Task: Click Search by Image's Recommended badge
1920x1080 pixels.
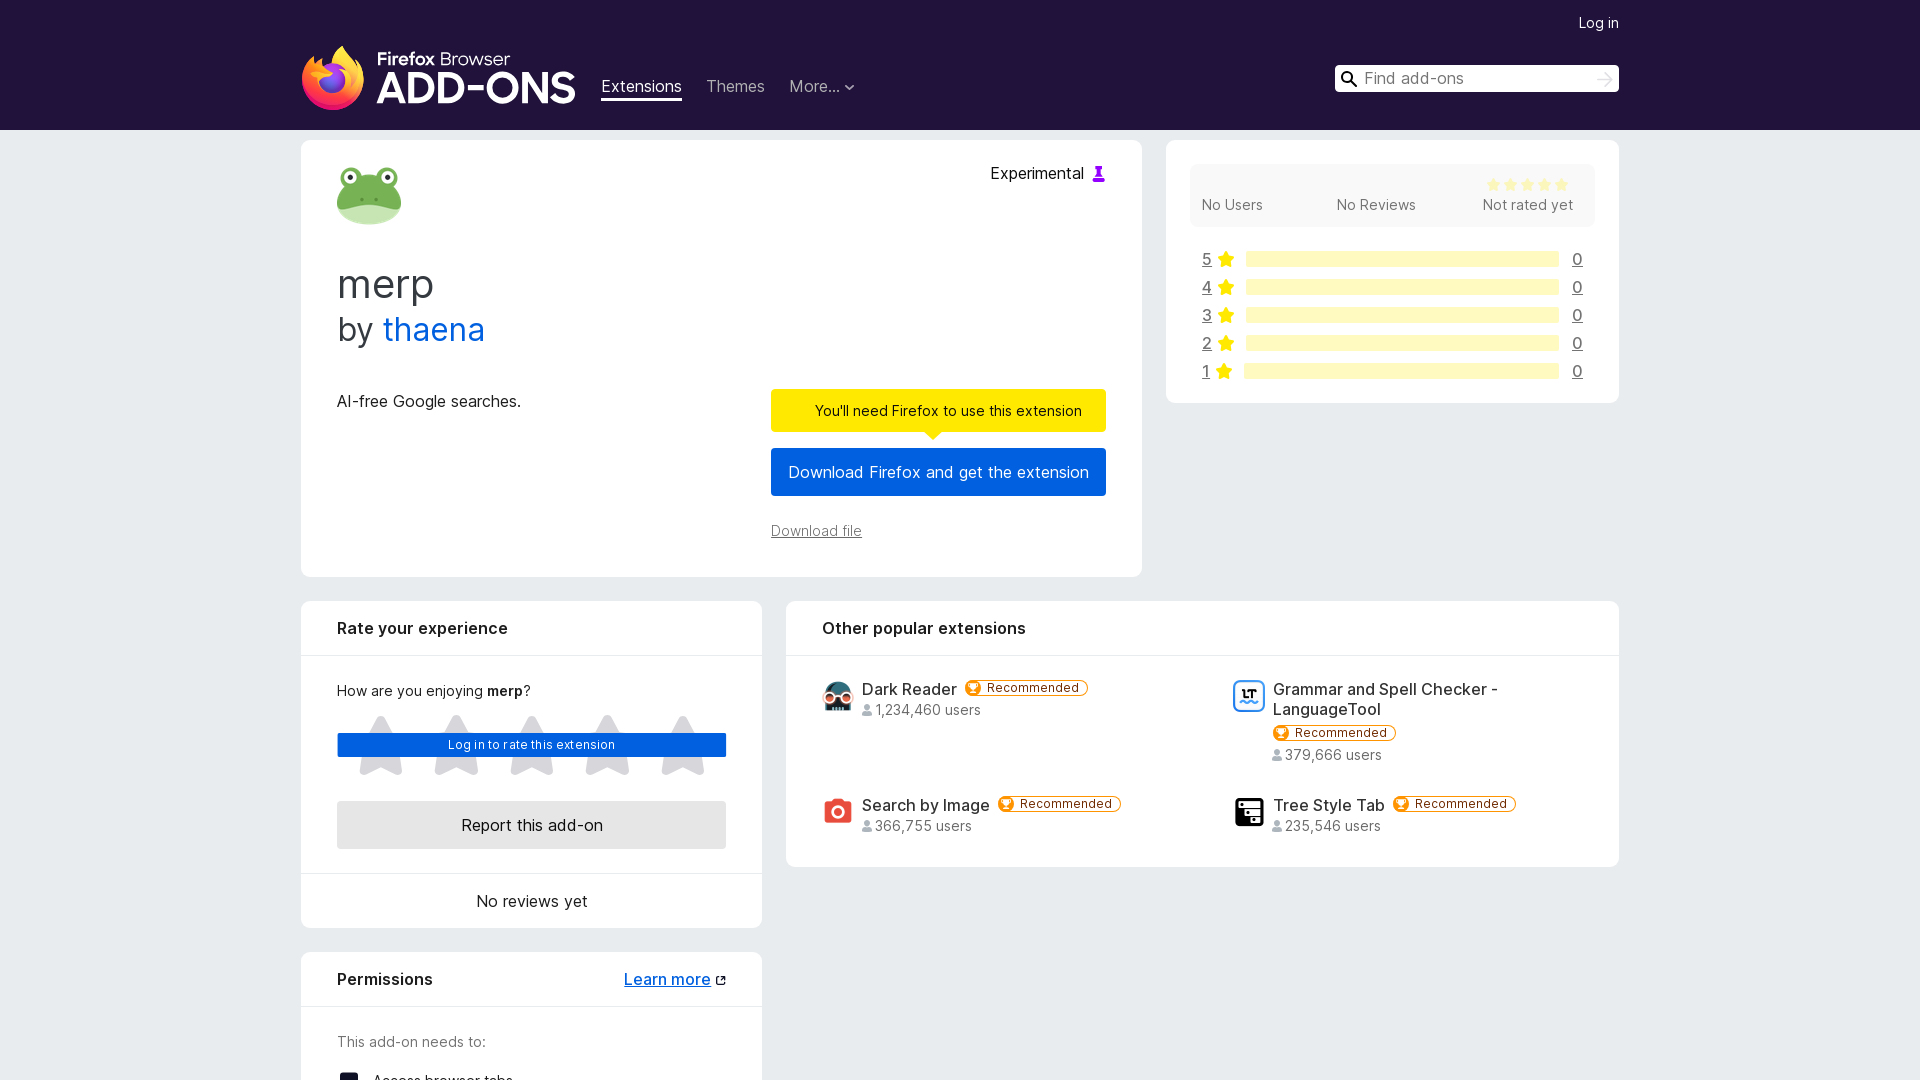Action: click(x=1059, y=804)
